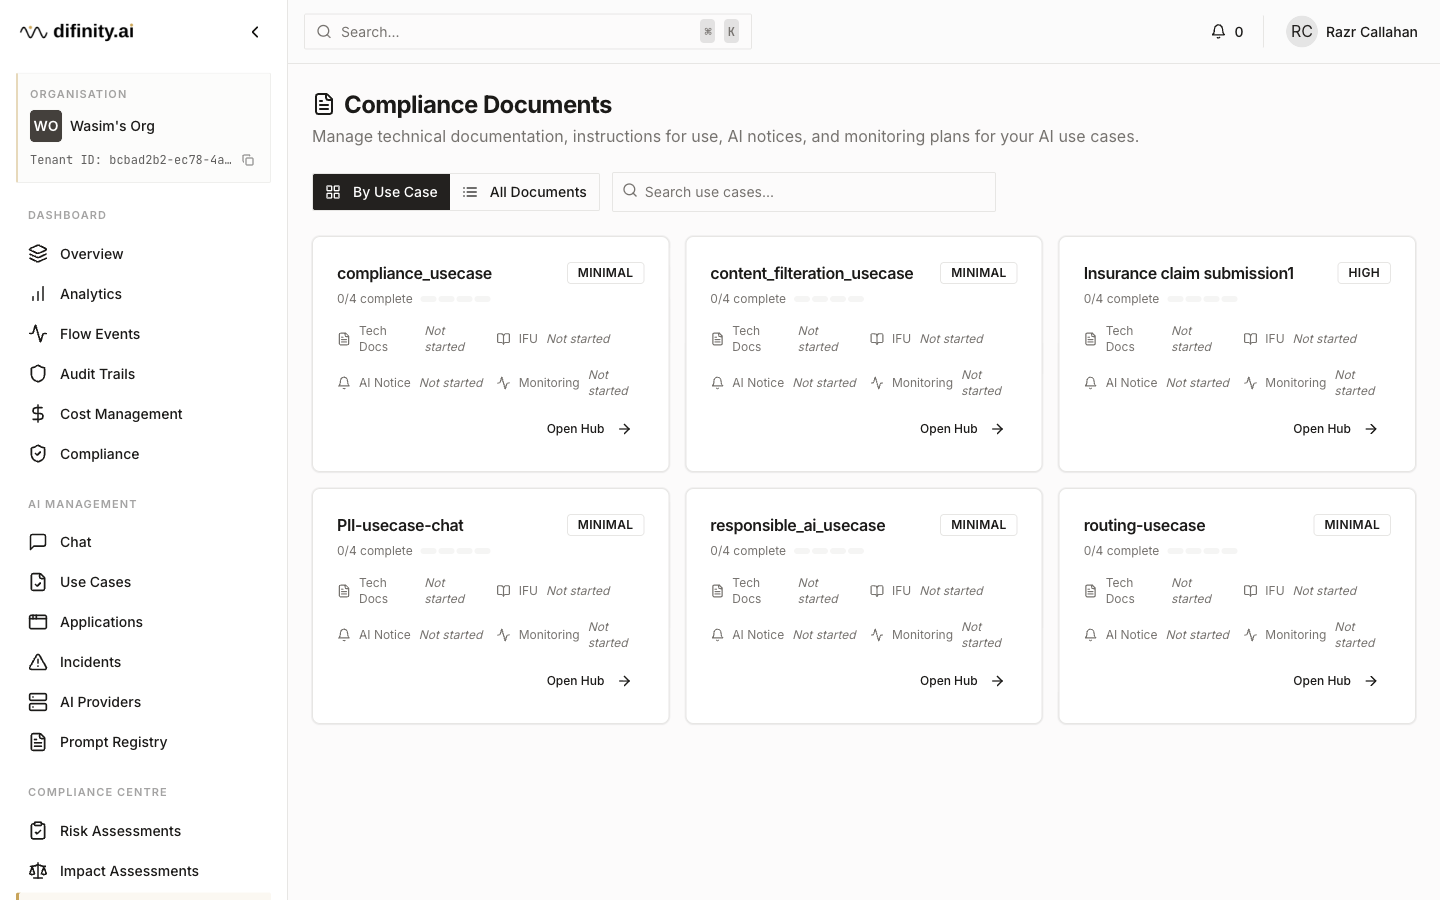Click the Analytics bar chart icon
Viewport: 1440px width, 900px height.
pos(38,294)
